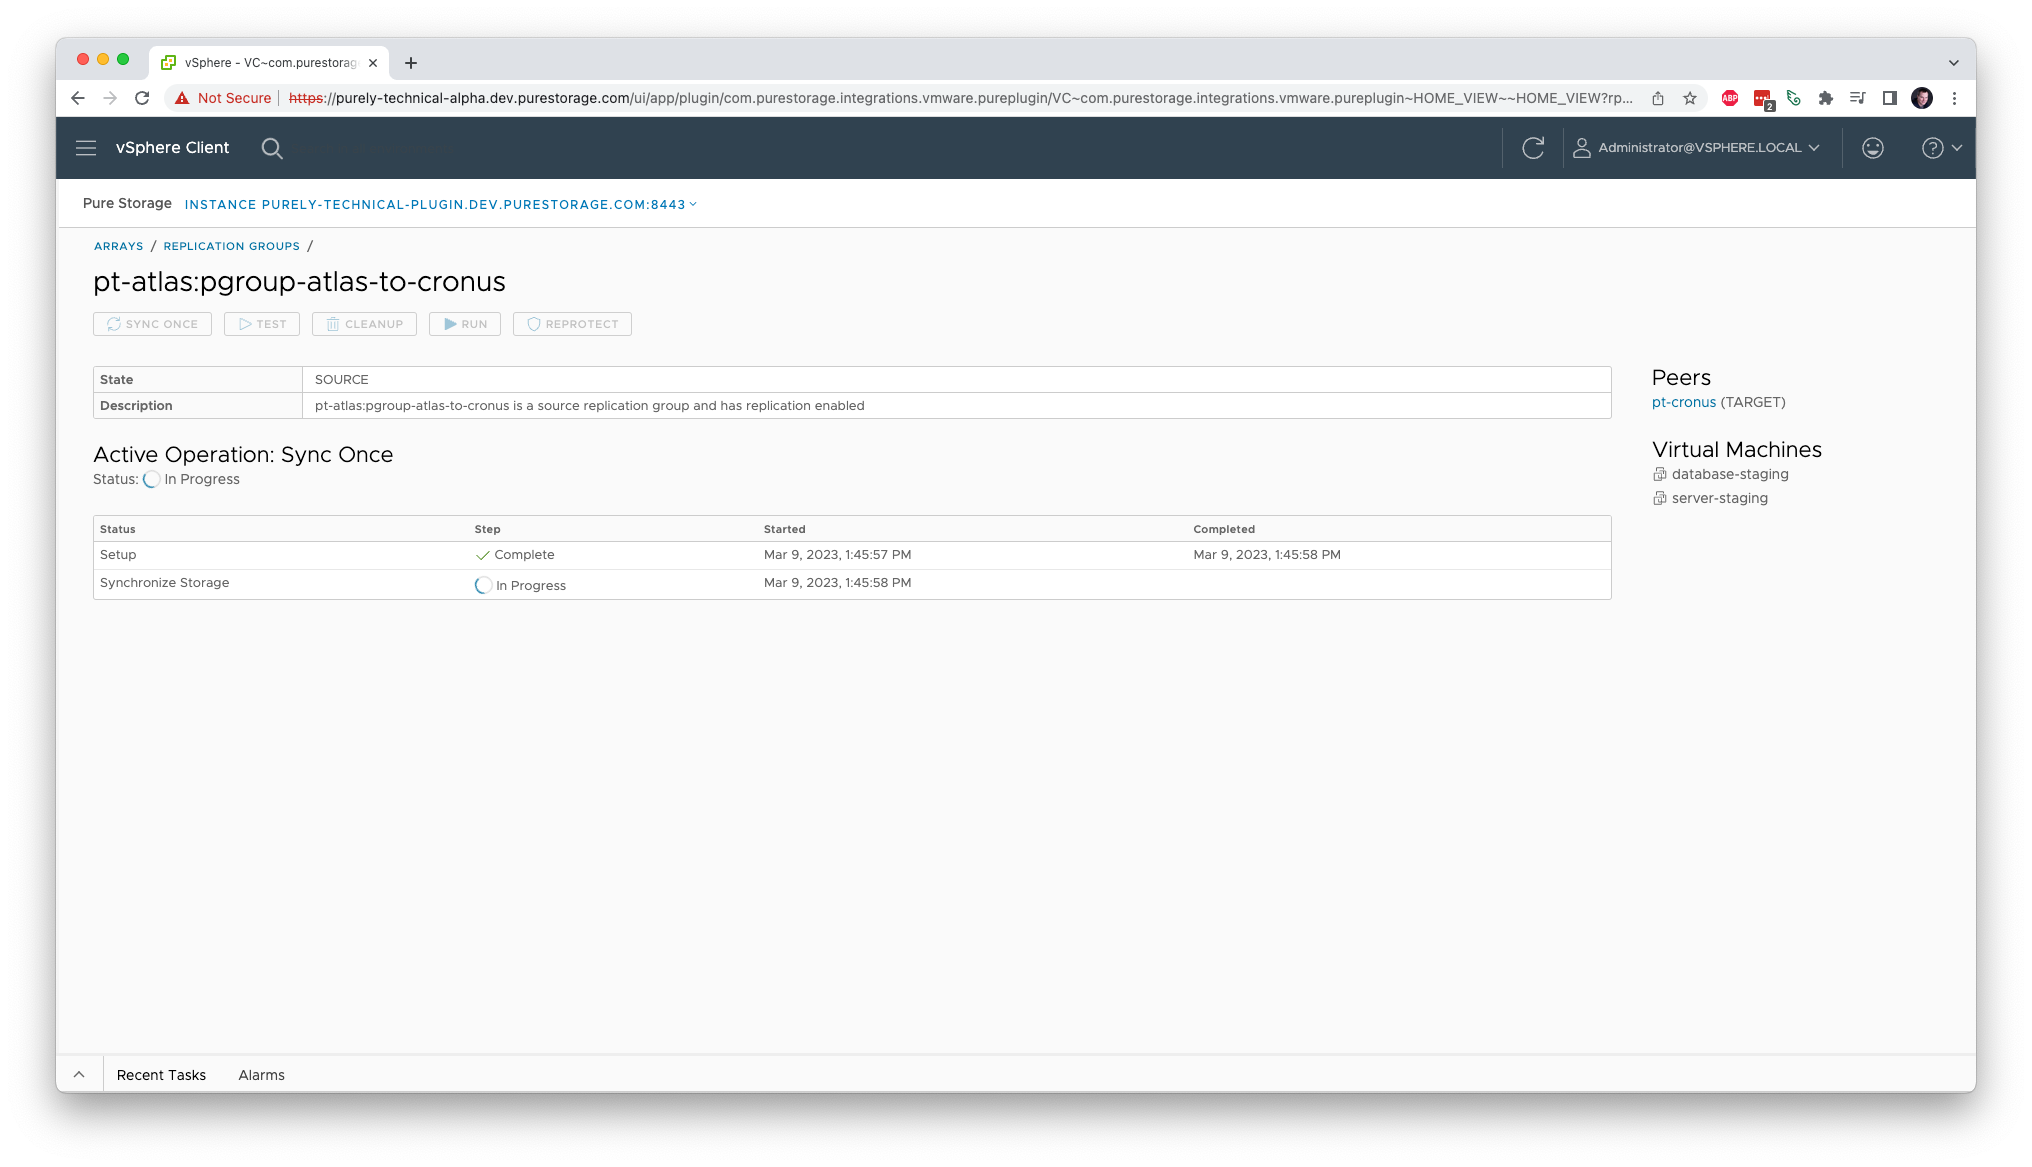2032x1167 pixels.
Task: Click the Test button
Action: [x=262, y=324]
